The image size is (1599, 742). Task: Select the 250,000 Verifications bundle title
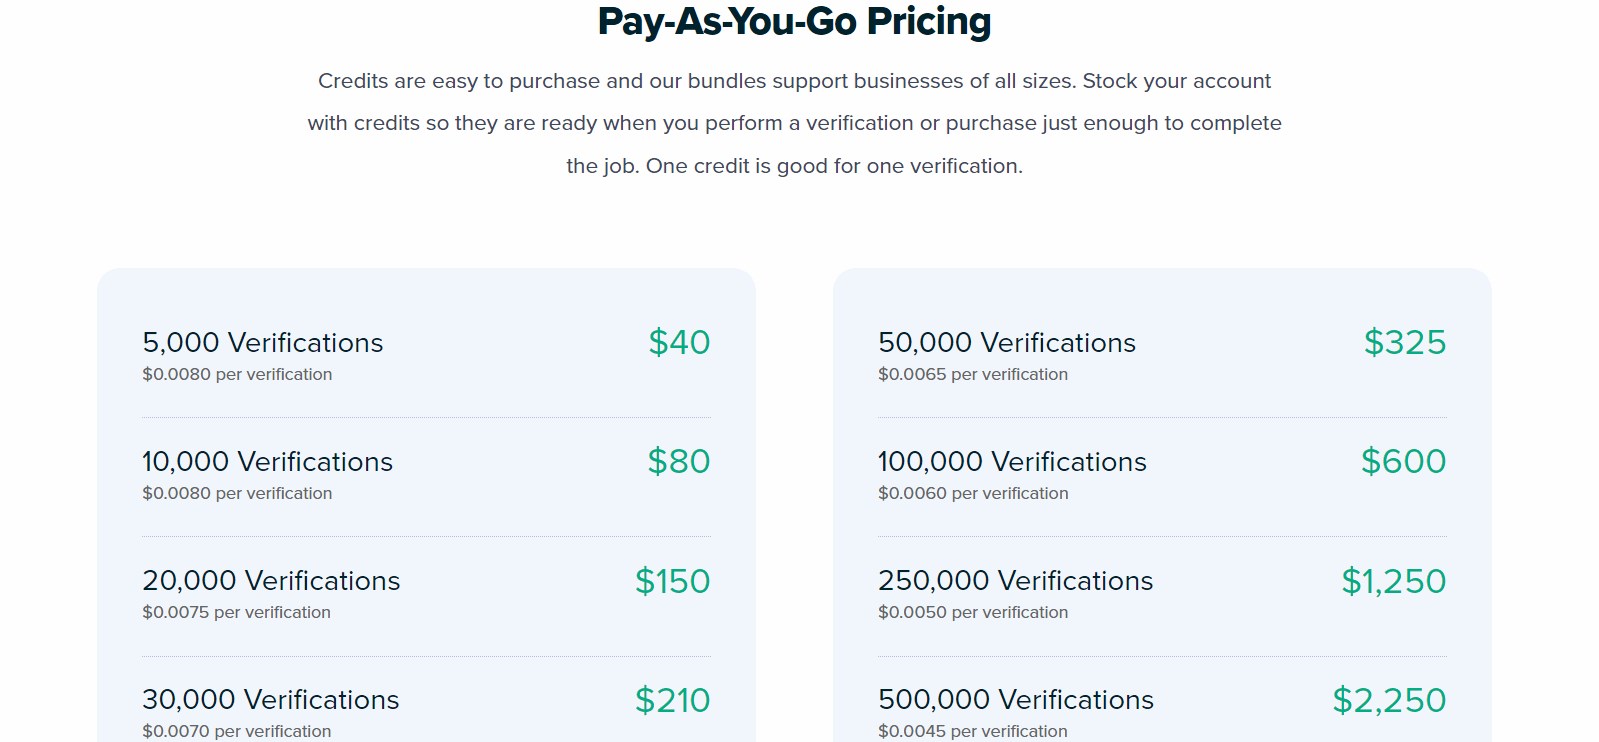pyautogui.click(x=1016, y=581)
